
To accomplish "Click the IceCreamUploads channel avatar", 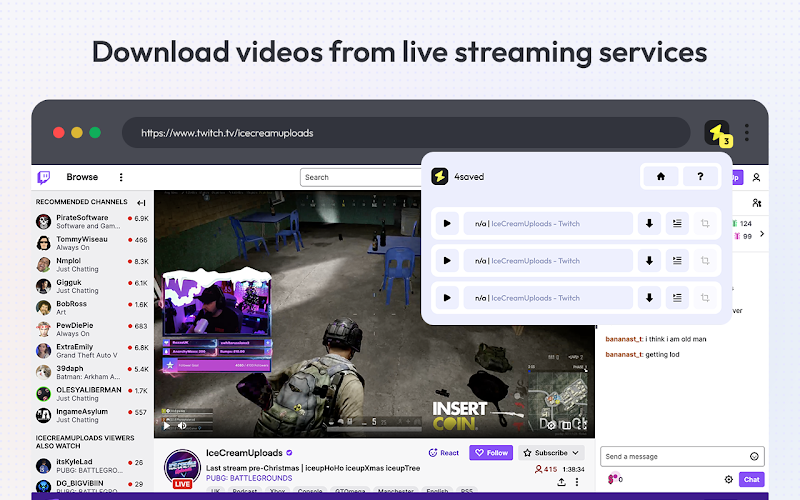I will (182, 468).
